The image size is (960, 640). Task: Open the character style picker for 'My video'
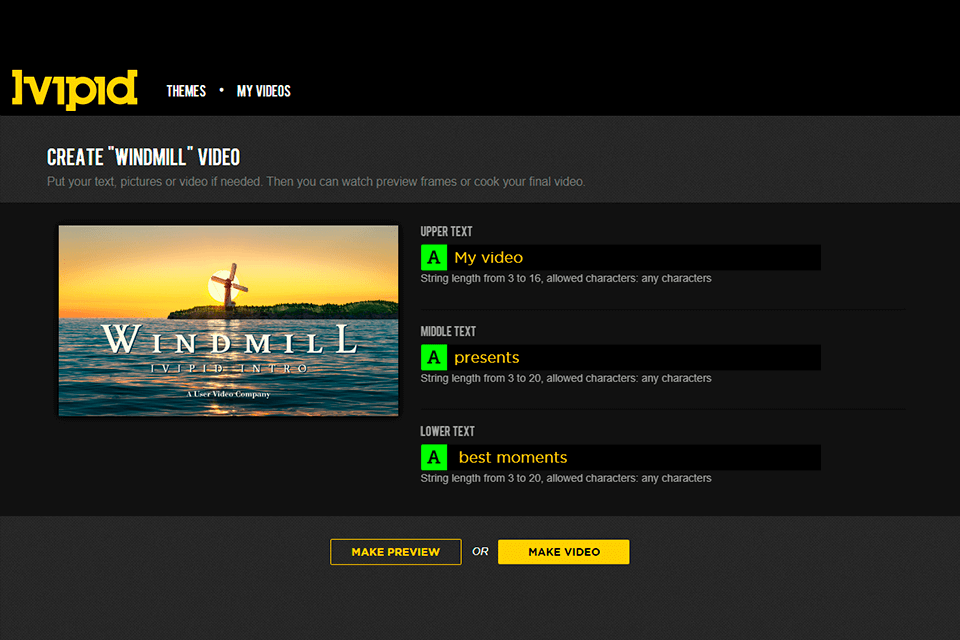pyautogui.click(x=433, y=257)
